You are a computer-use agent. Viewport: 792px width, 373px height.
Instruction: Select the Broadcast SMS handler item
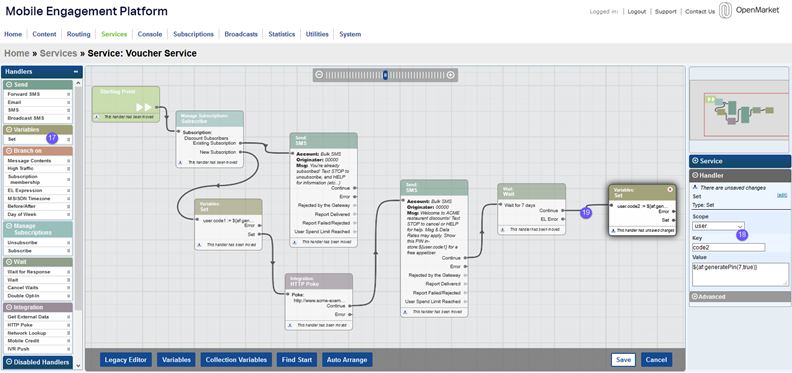pyautogui.click(x=38, y=118)
